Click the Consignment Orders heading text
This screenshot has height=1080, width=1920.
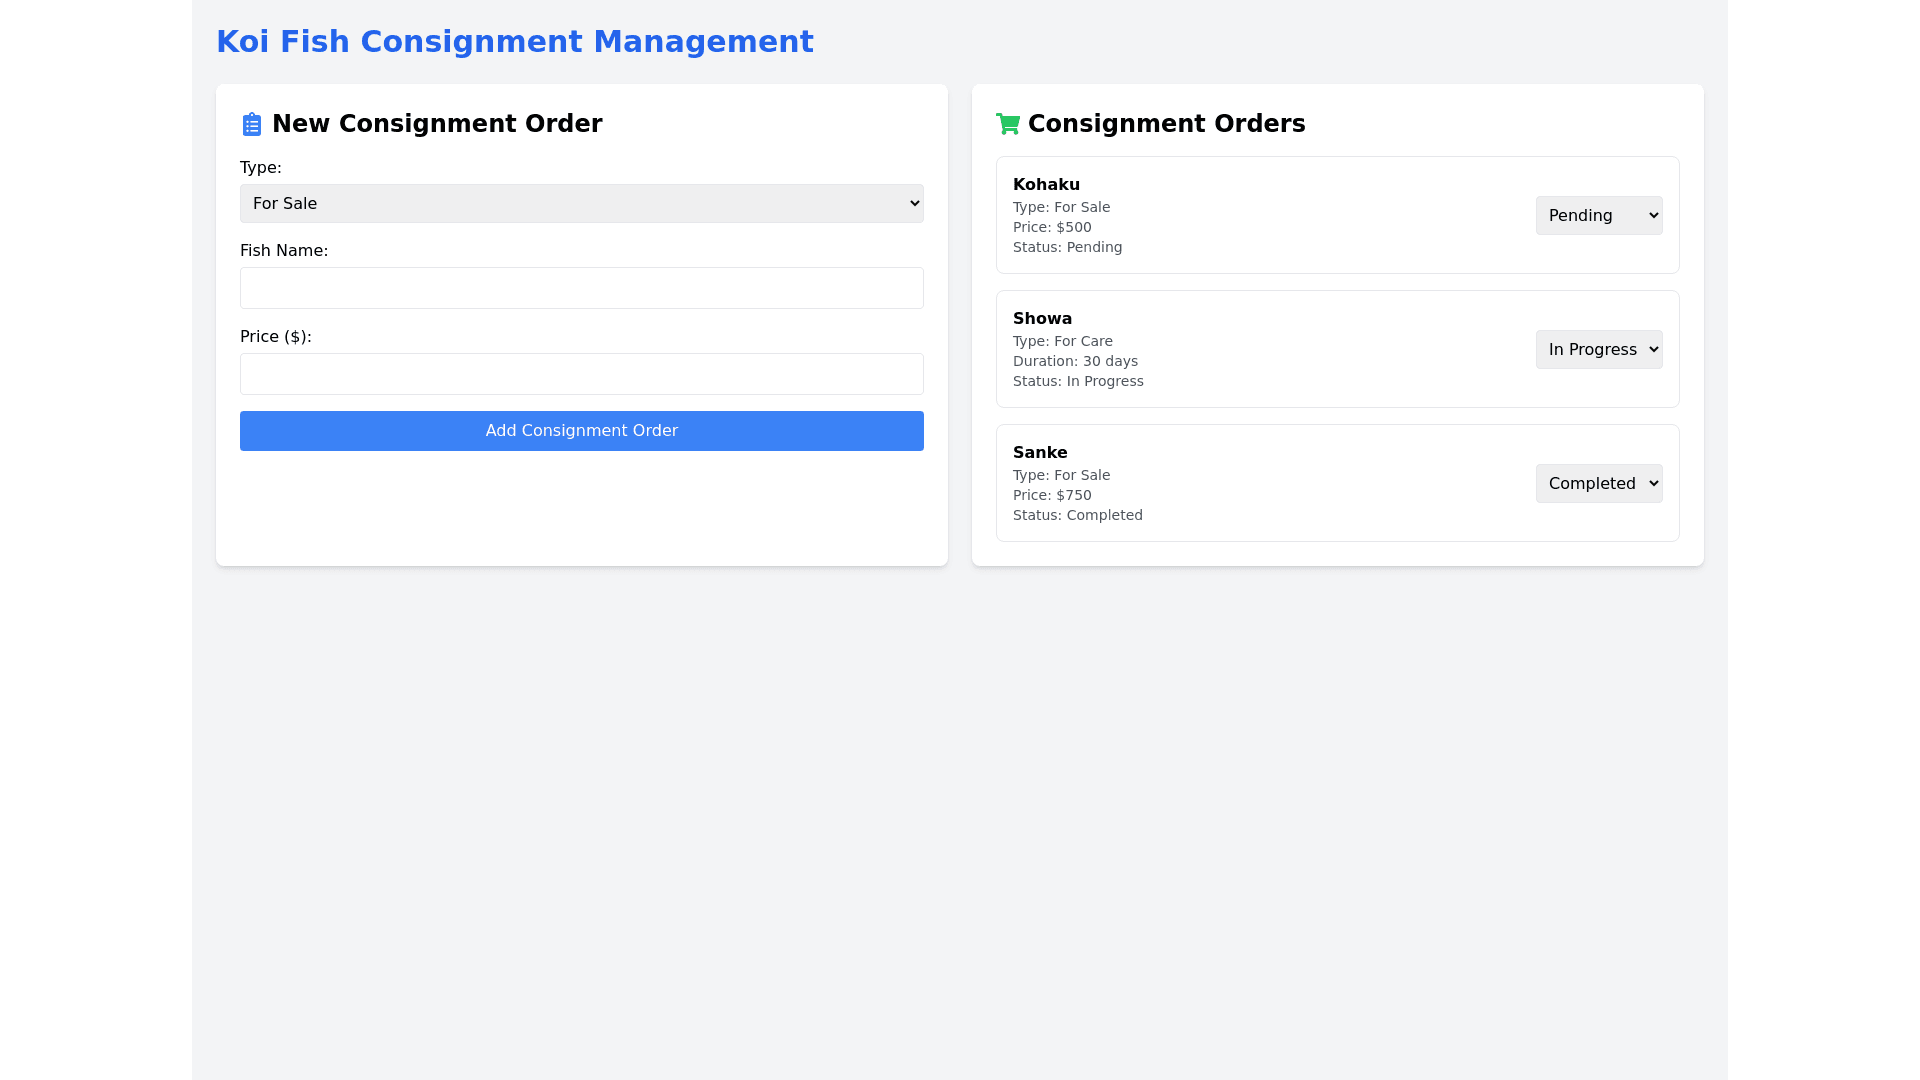(x=1166, y=124)
